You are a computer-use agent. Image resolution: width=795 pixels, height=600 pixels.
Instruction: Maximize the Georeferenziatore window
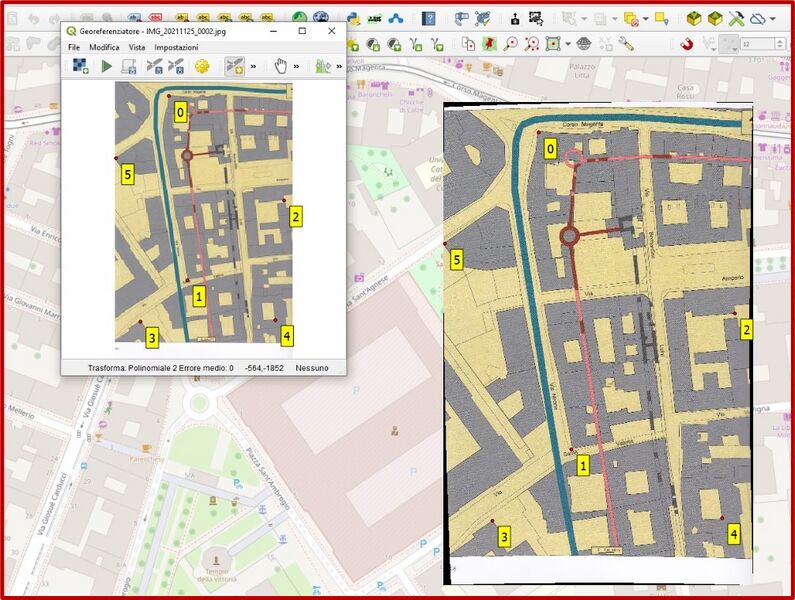302,31
